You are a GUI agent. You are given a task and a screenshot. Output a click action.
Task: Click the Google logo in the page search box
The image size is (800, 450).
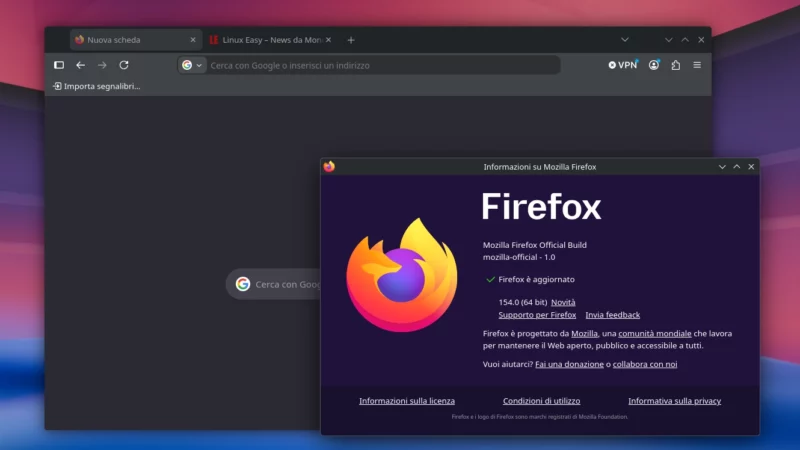(243, 284)
